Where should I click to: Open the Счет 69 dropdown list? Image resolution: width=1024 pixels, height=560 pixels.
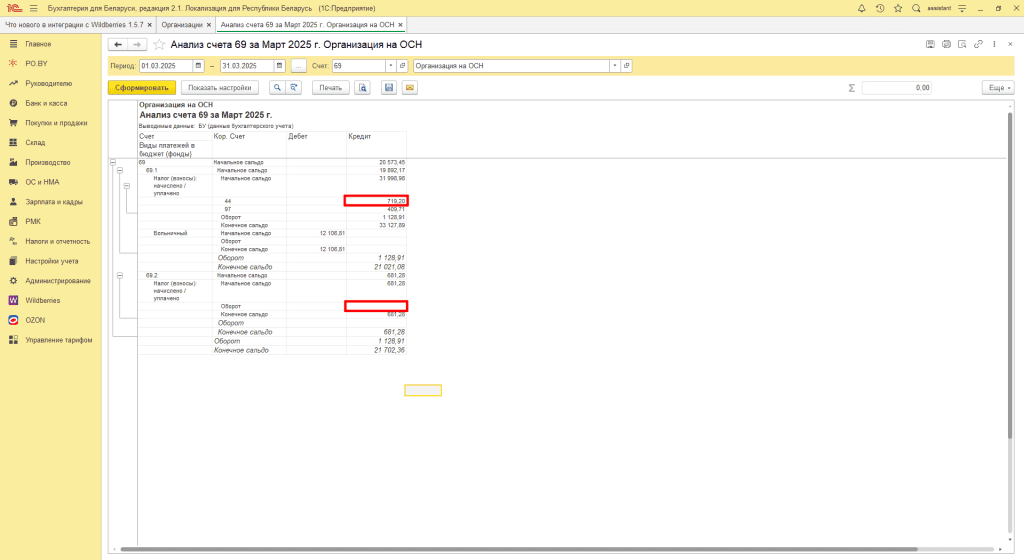(390, 66)
